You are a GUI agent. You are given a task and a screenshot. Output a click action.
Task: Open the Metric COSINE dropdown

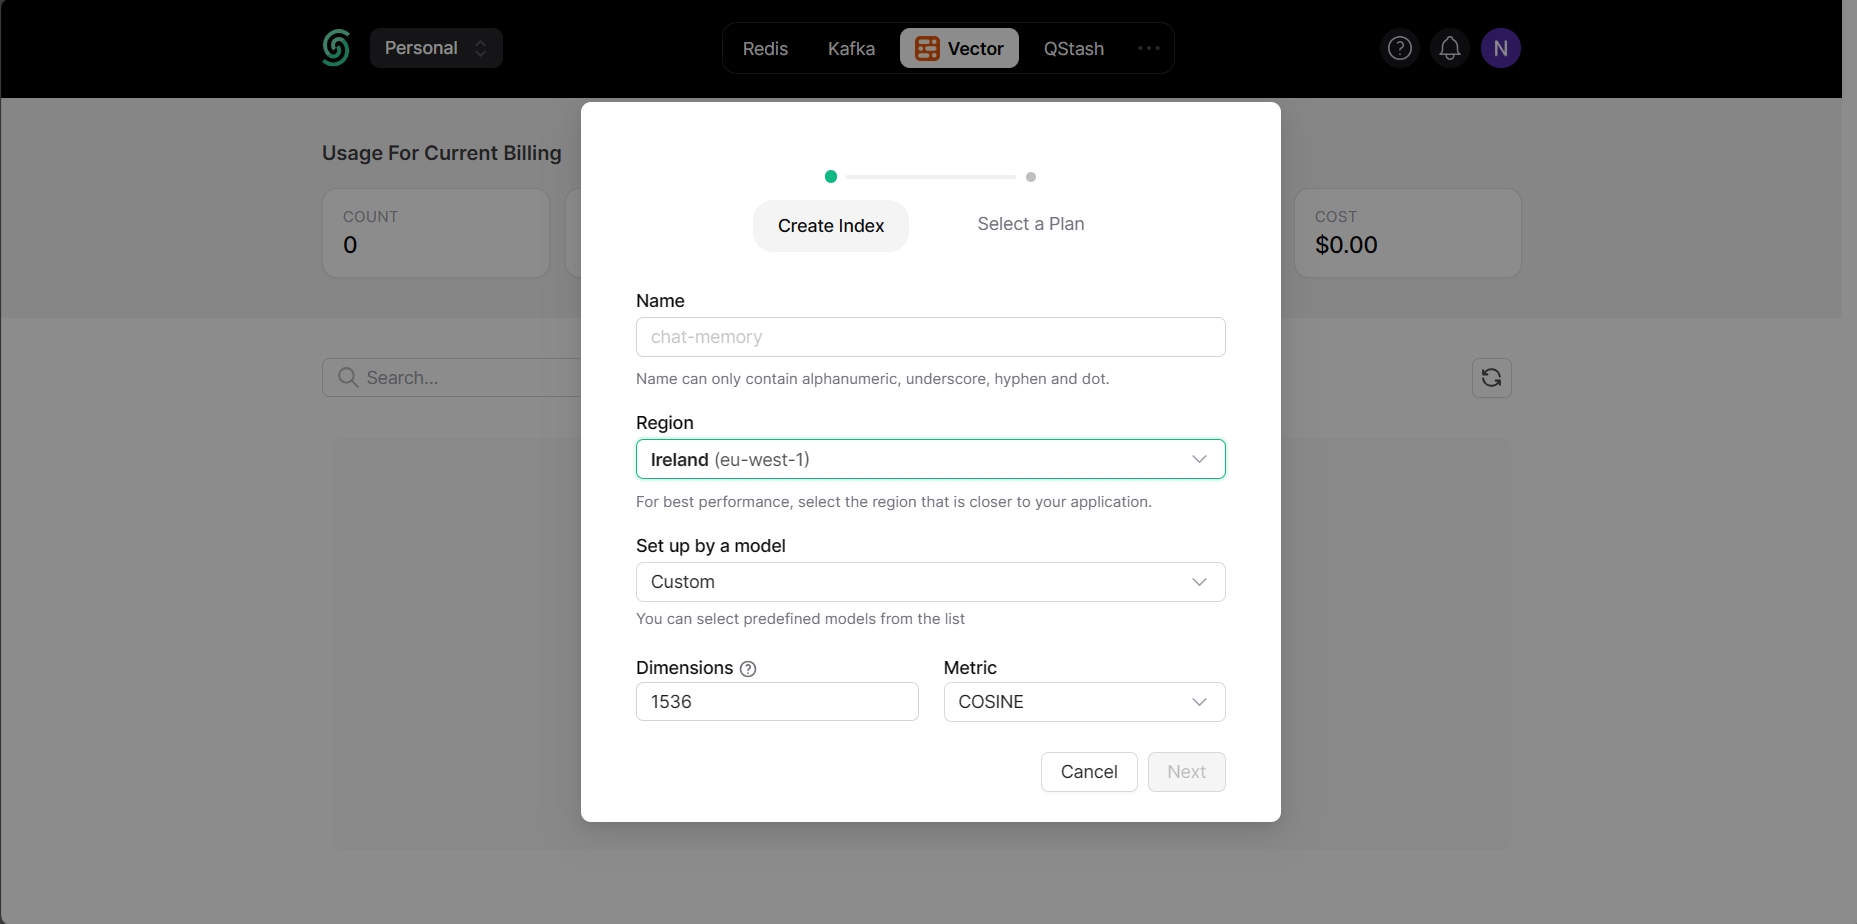tap(1084, 702)
